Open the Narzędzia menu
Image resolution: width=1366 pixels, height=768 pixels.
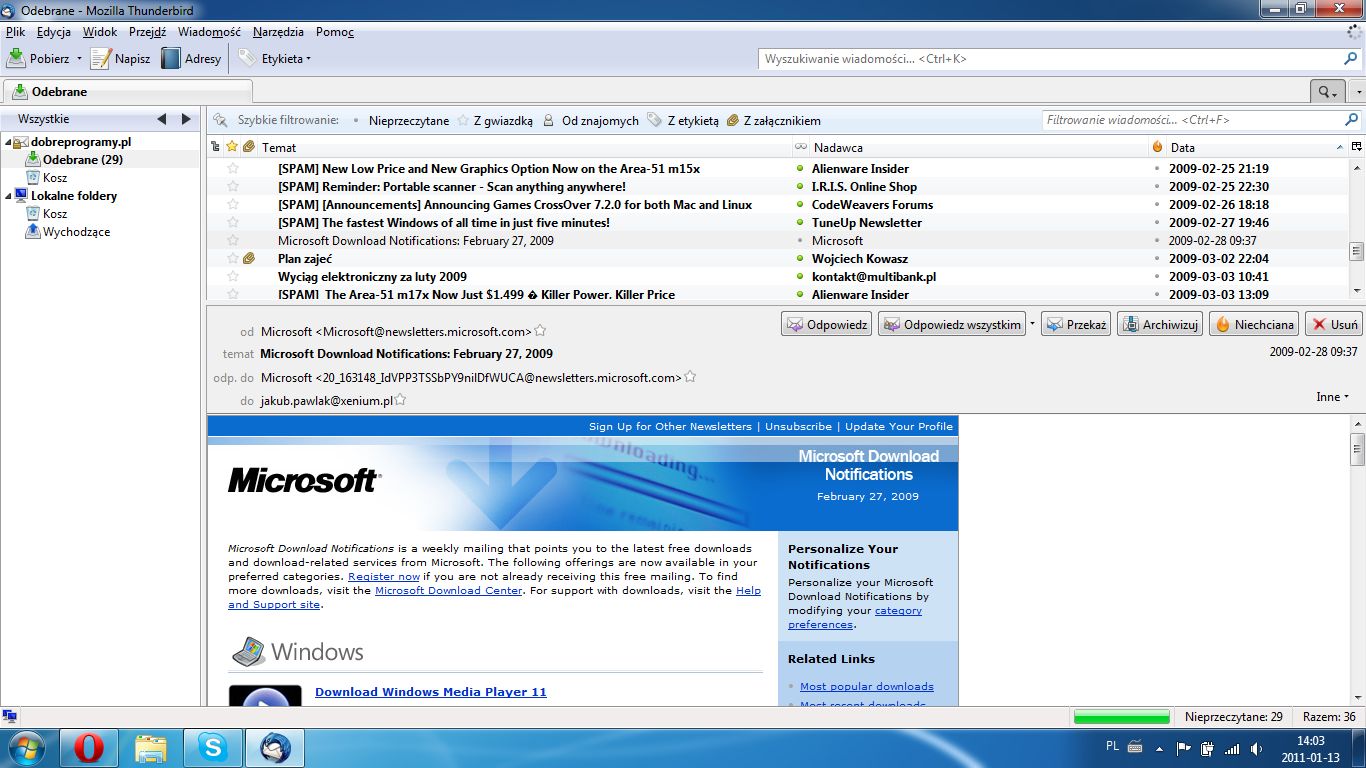pos(278,32)
